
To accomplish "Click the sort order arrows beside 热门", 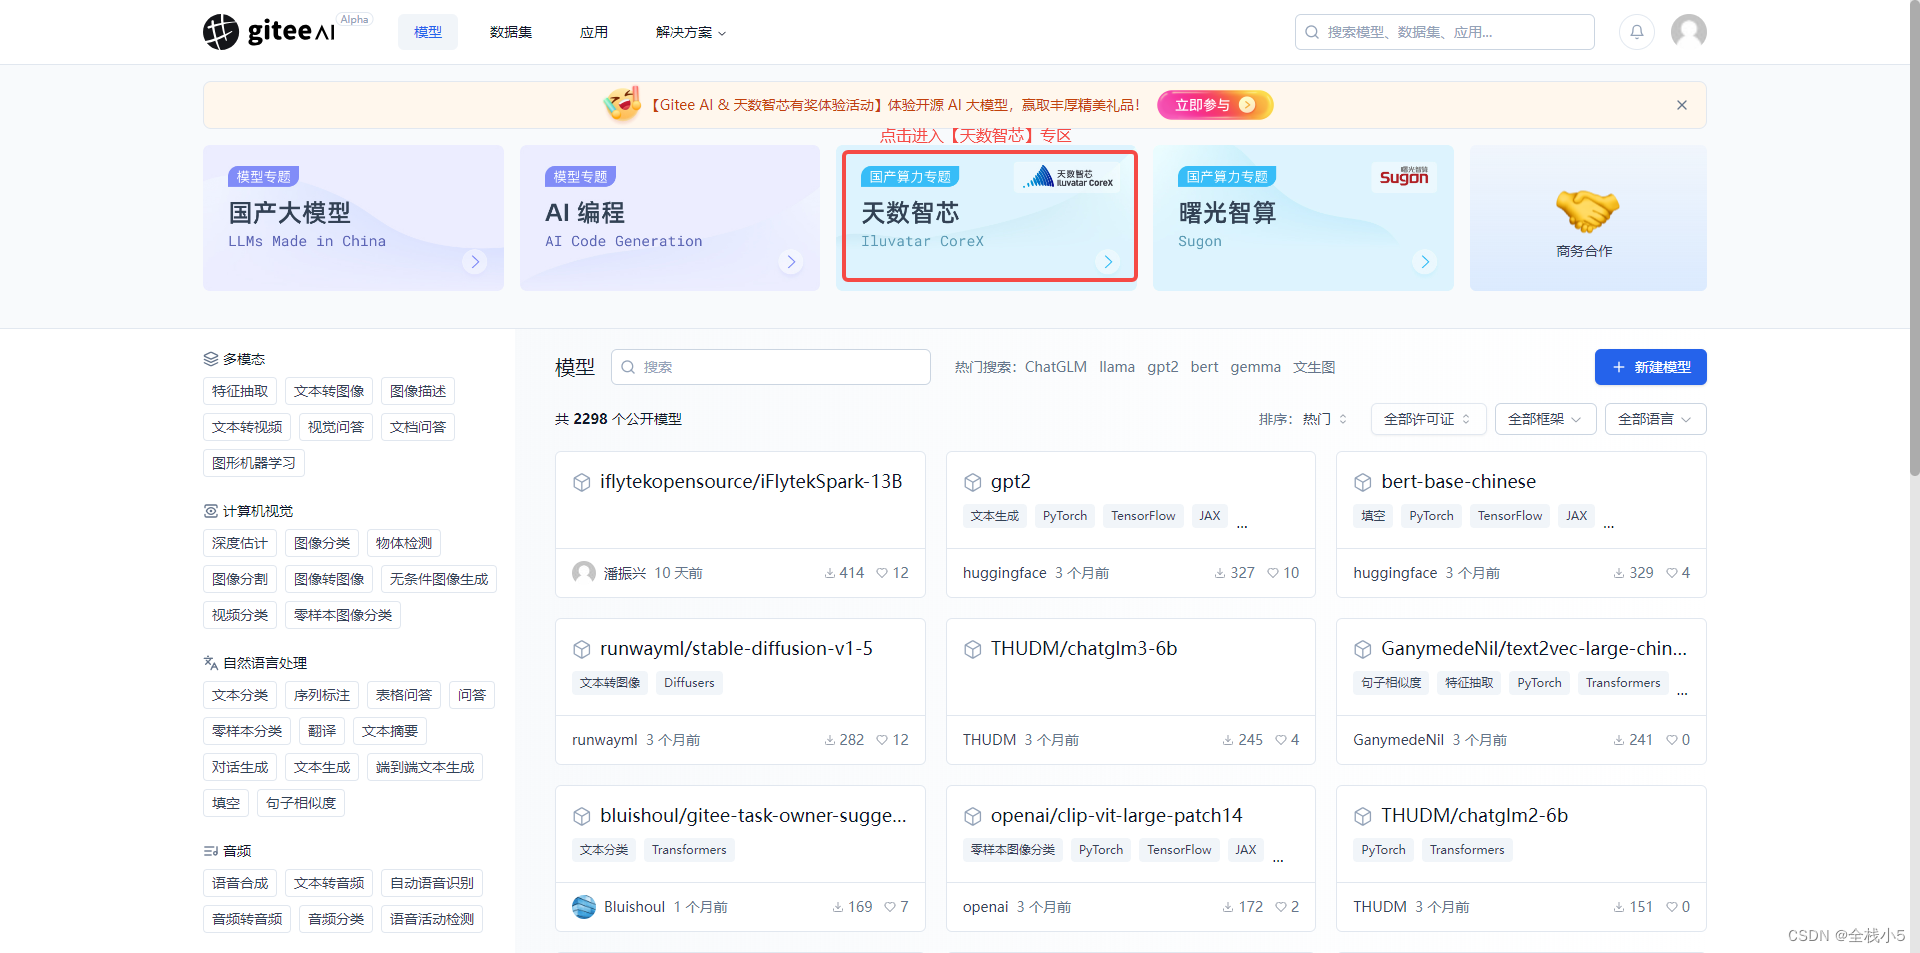I will tap(1343, 419).
